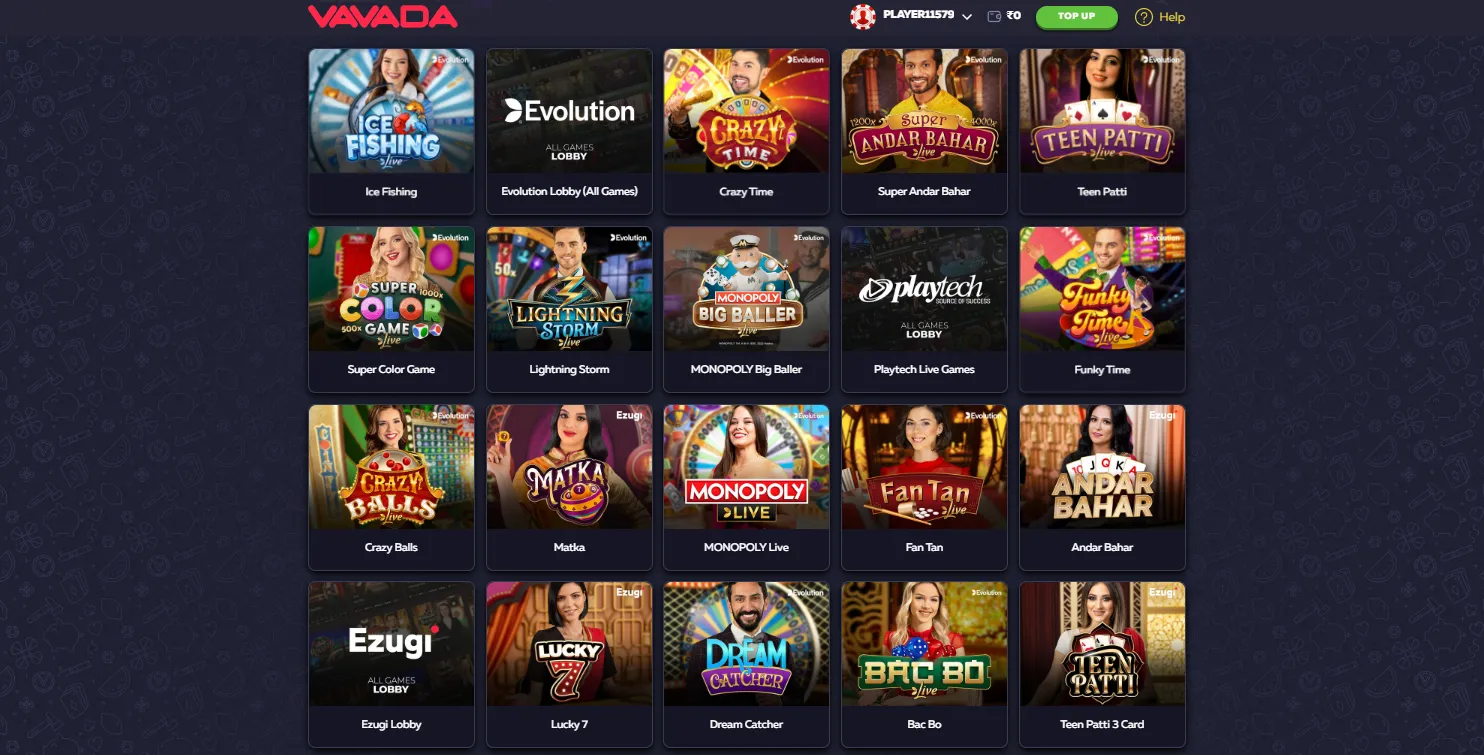Open the Ezugi Lobby tile
This screenshot has width=1484, height=755.
[391, 665]
